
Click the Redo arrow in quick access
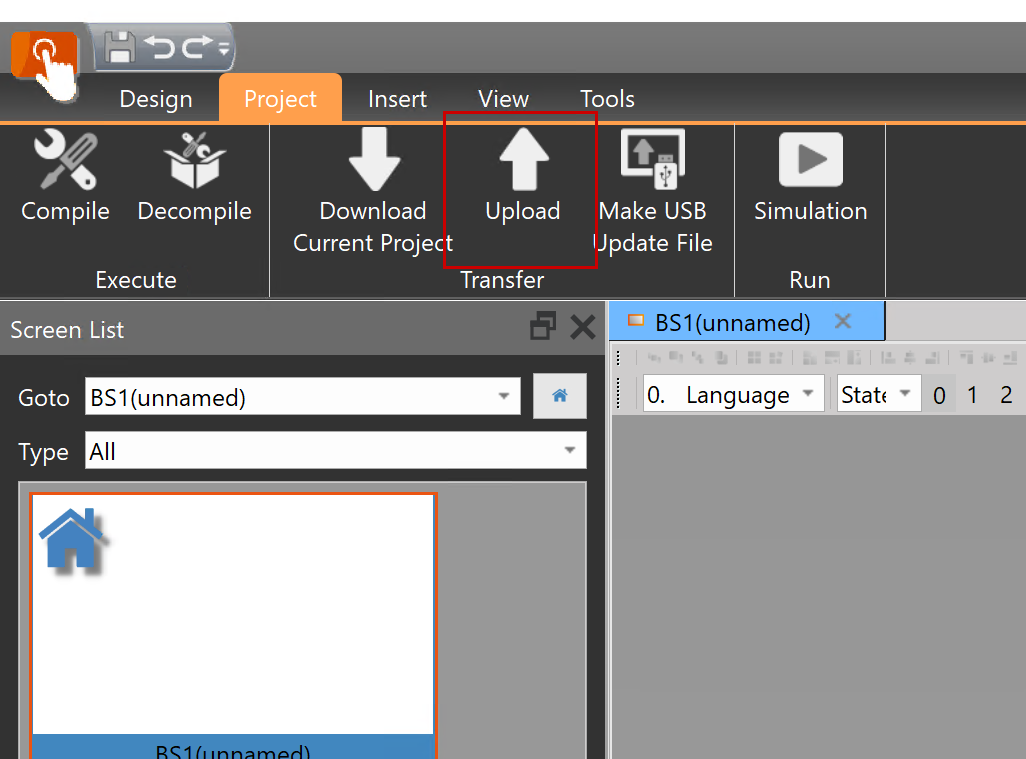click(x=196, y=47)
